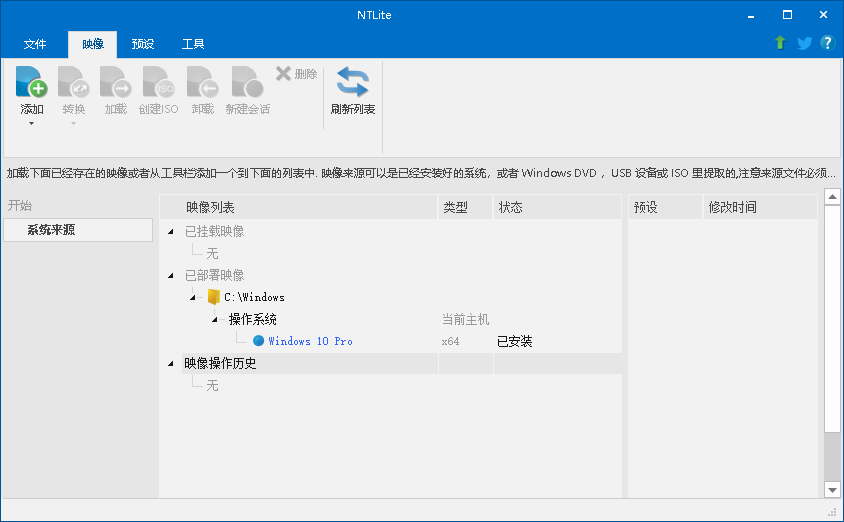Image resolution: width=844 pixels, height=522 pixels.
Task: Click the green update arrow icon
Action: (780, 43)
